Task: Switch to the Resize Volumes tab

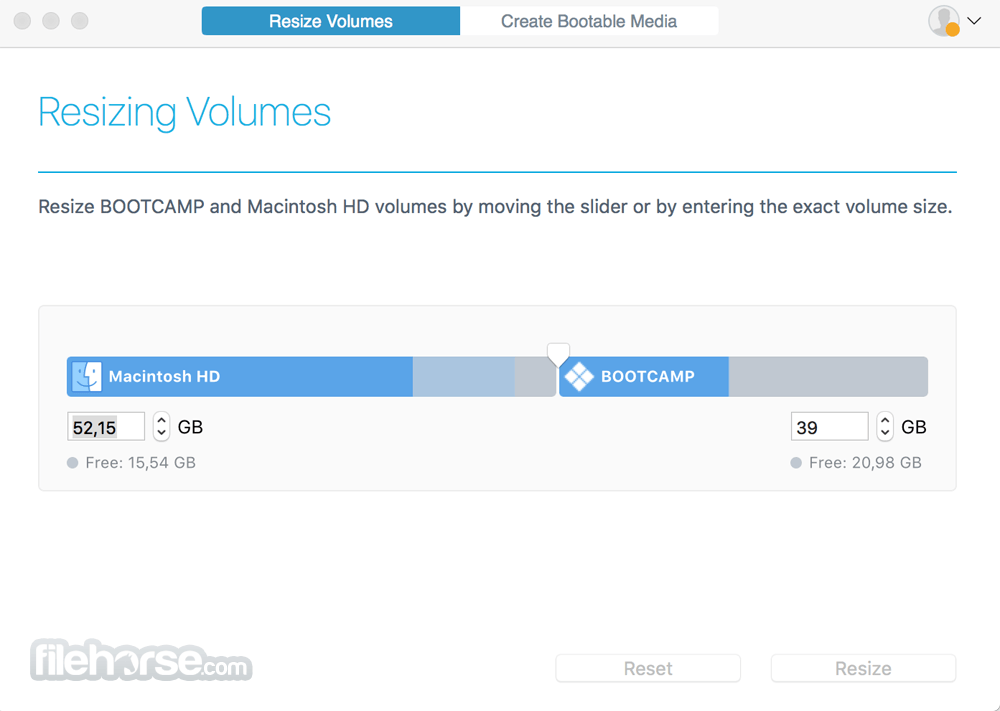Action: tap(330, 21)
